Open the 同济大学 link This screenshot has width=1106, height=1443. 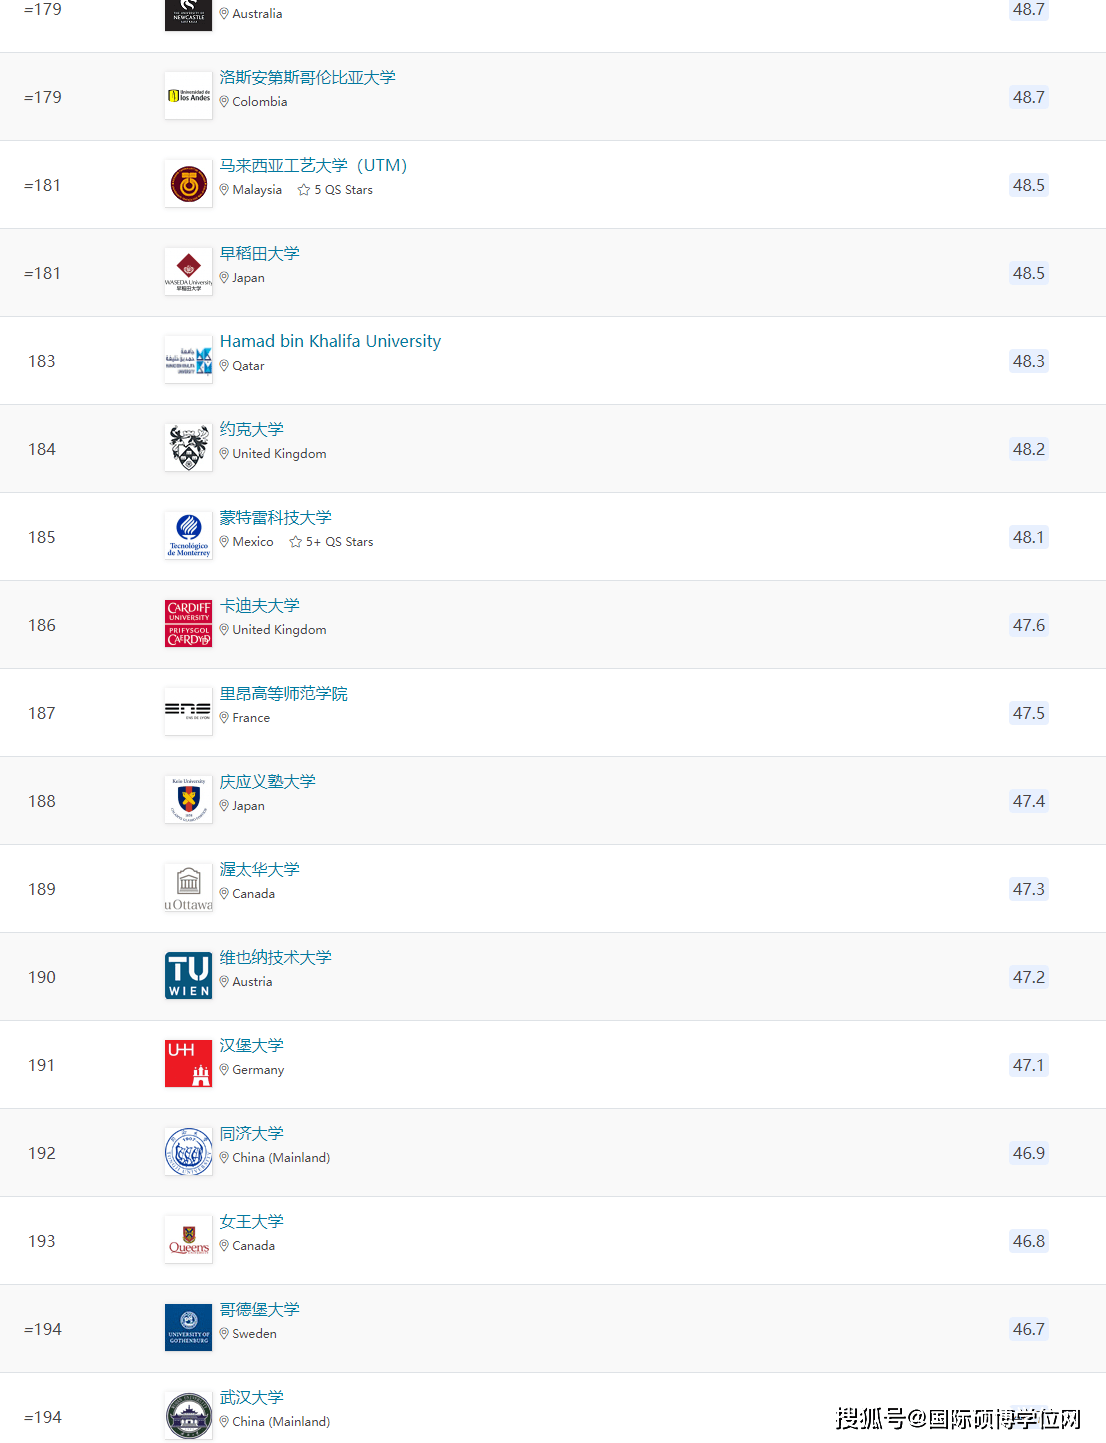pos(252,1133)
